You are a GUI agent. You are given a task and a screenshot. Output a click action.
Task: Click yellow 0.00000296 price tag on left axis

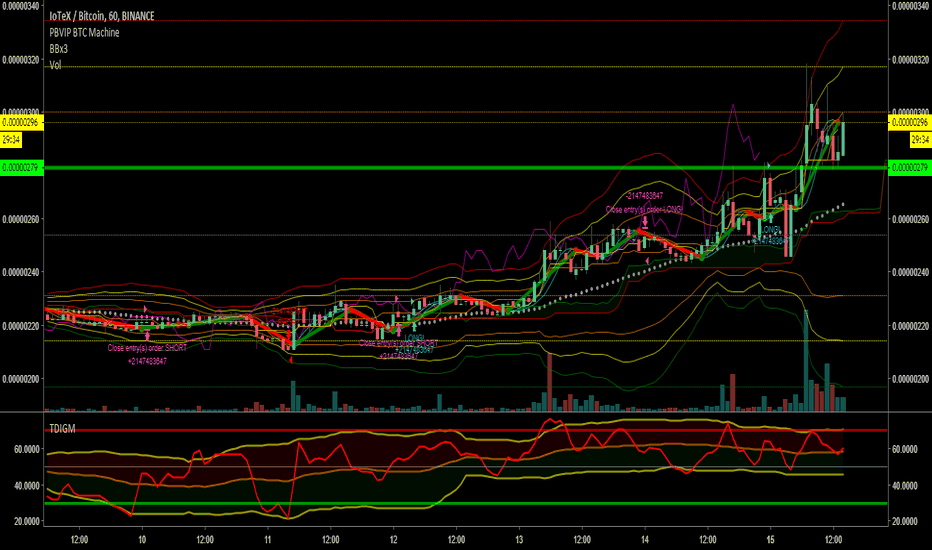coord(21,122)
